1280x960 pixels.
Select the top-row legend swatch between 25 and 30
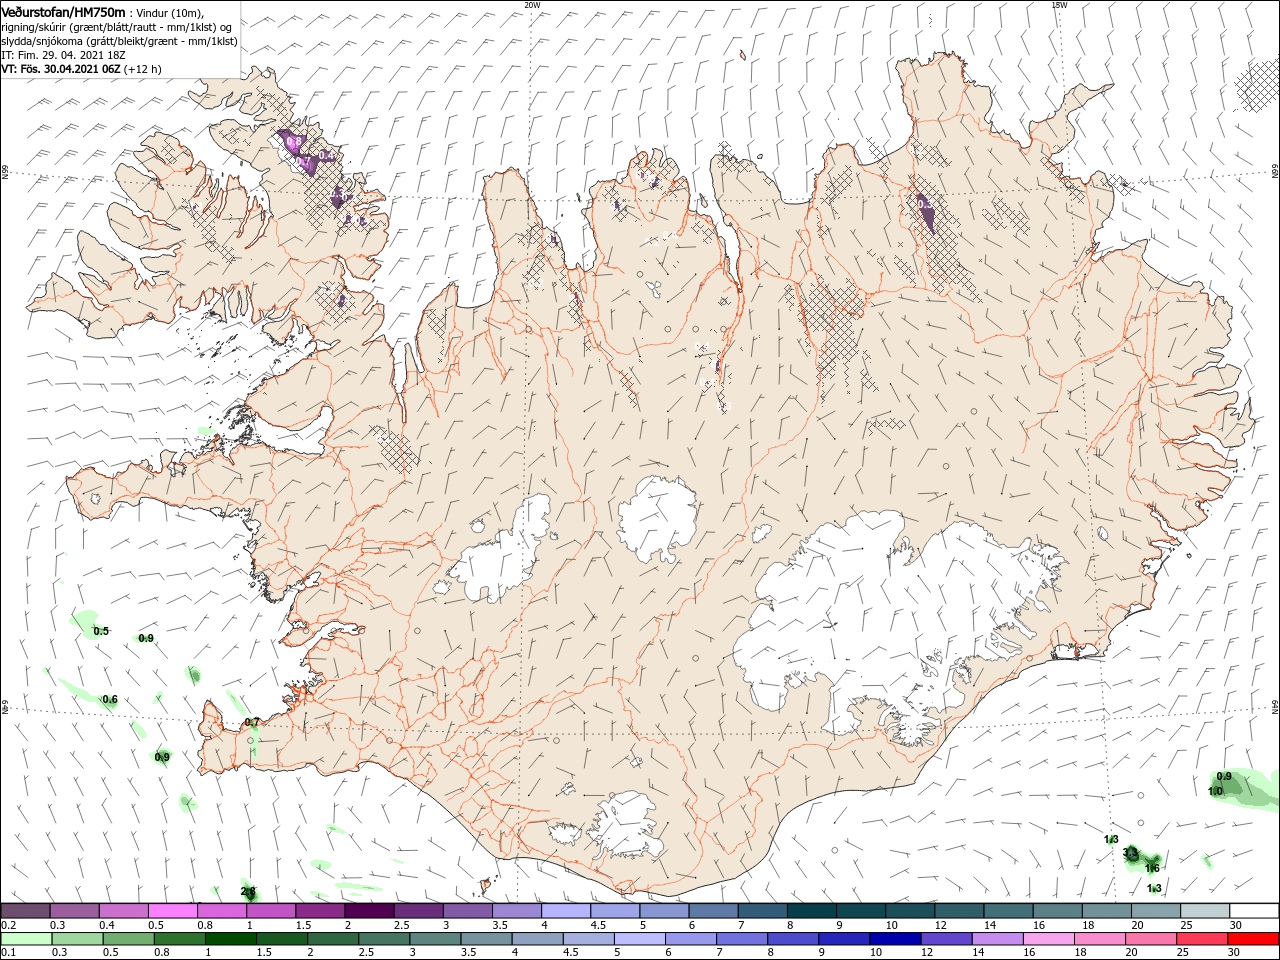pos(1205,911)
